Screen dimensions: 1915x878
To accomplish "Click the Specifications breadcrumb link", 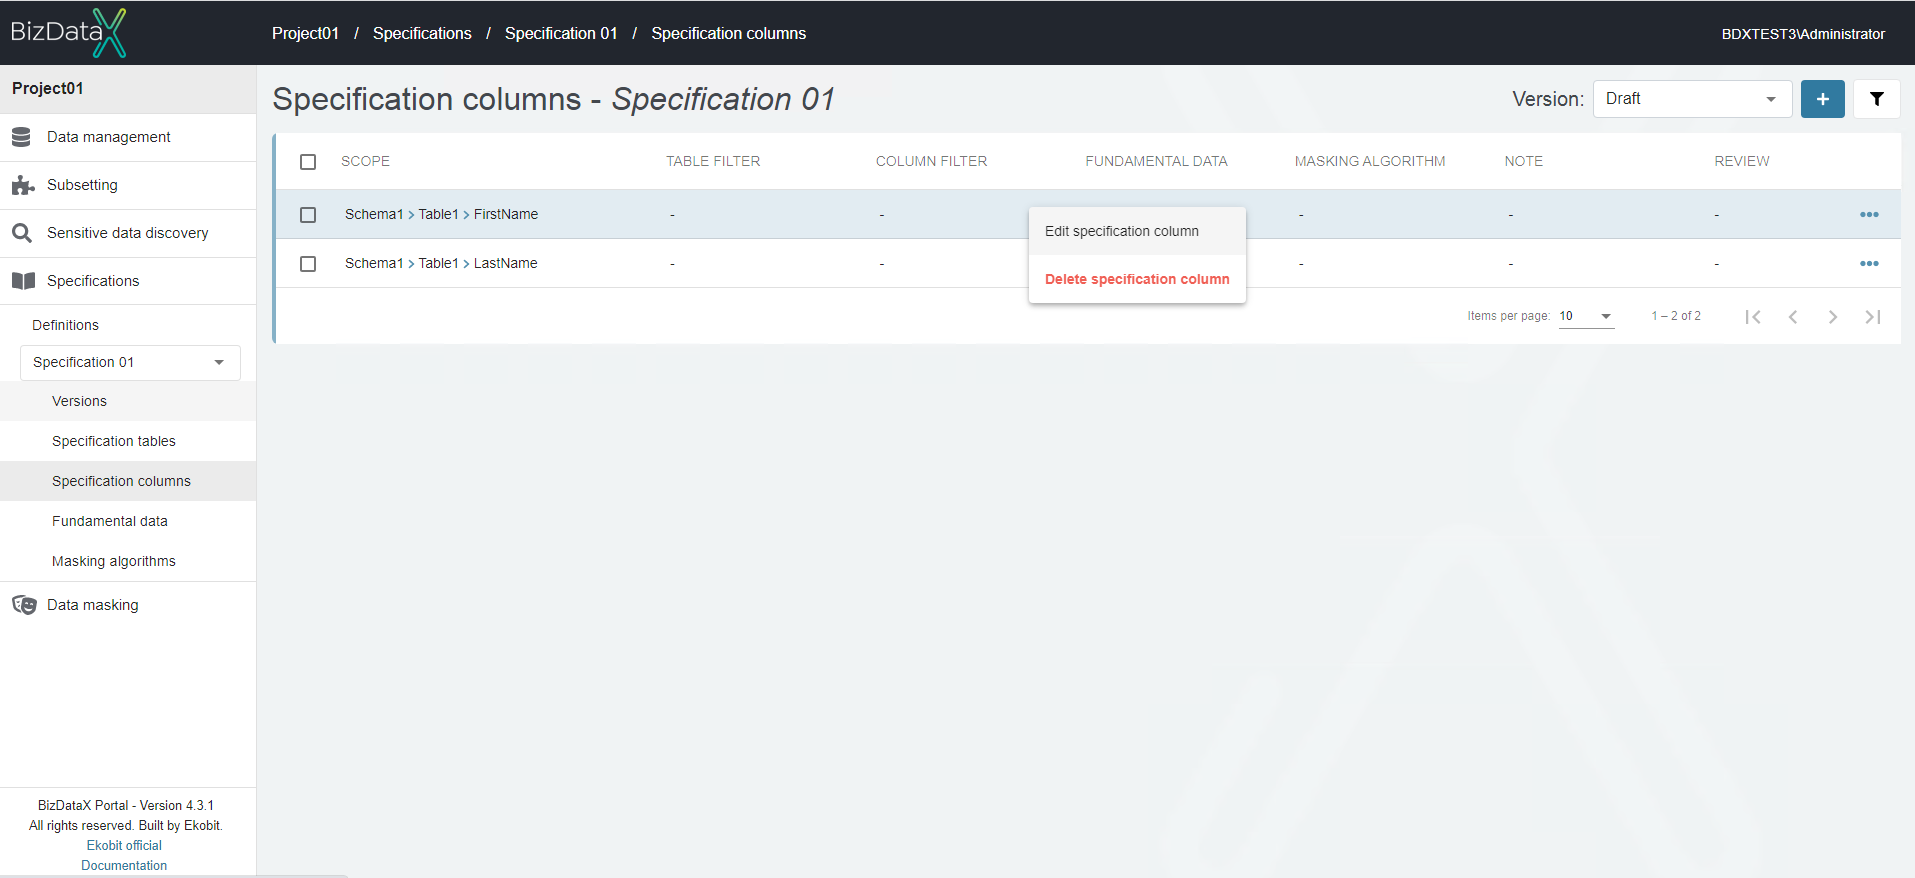I will point(422,33).
